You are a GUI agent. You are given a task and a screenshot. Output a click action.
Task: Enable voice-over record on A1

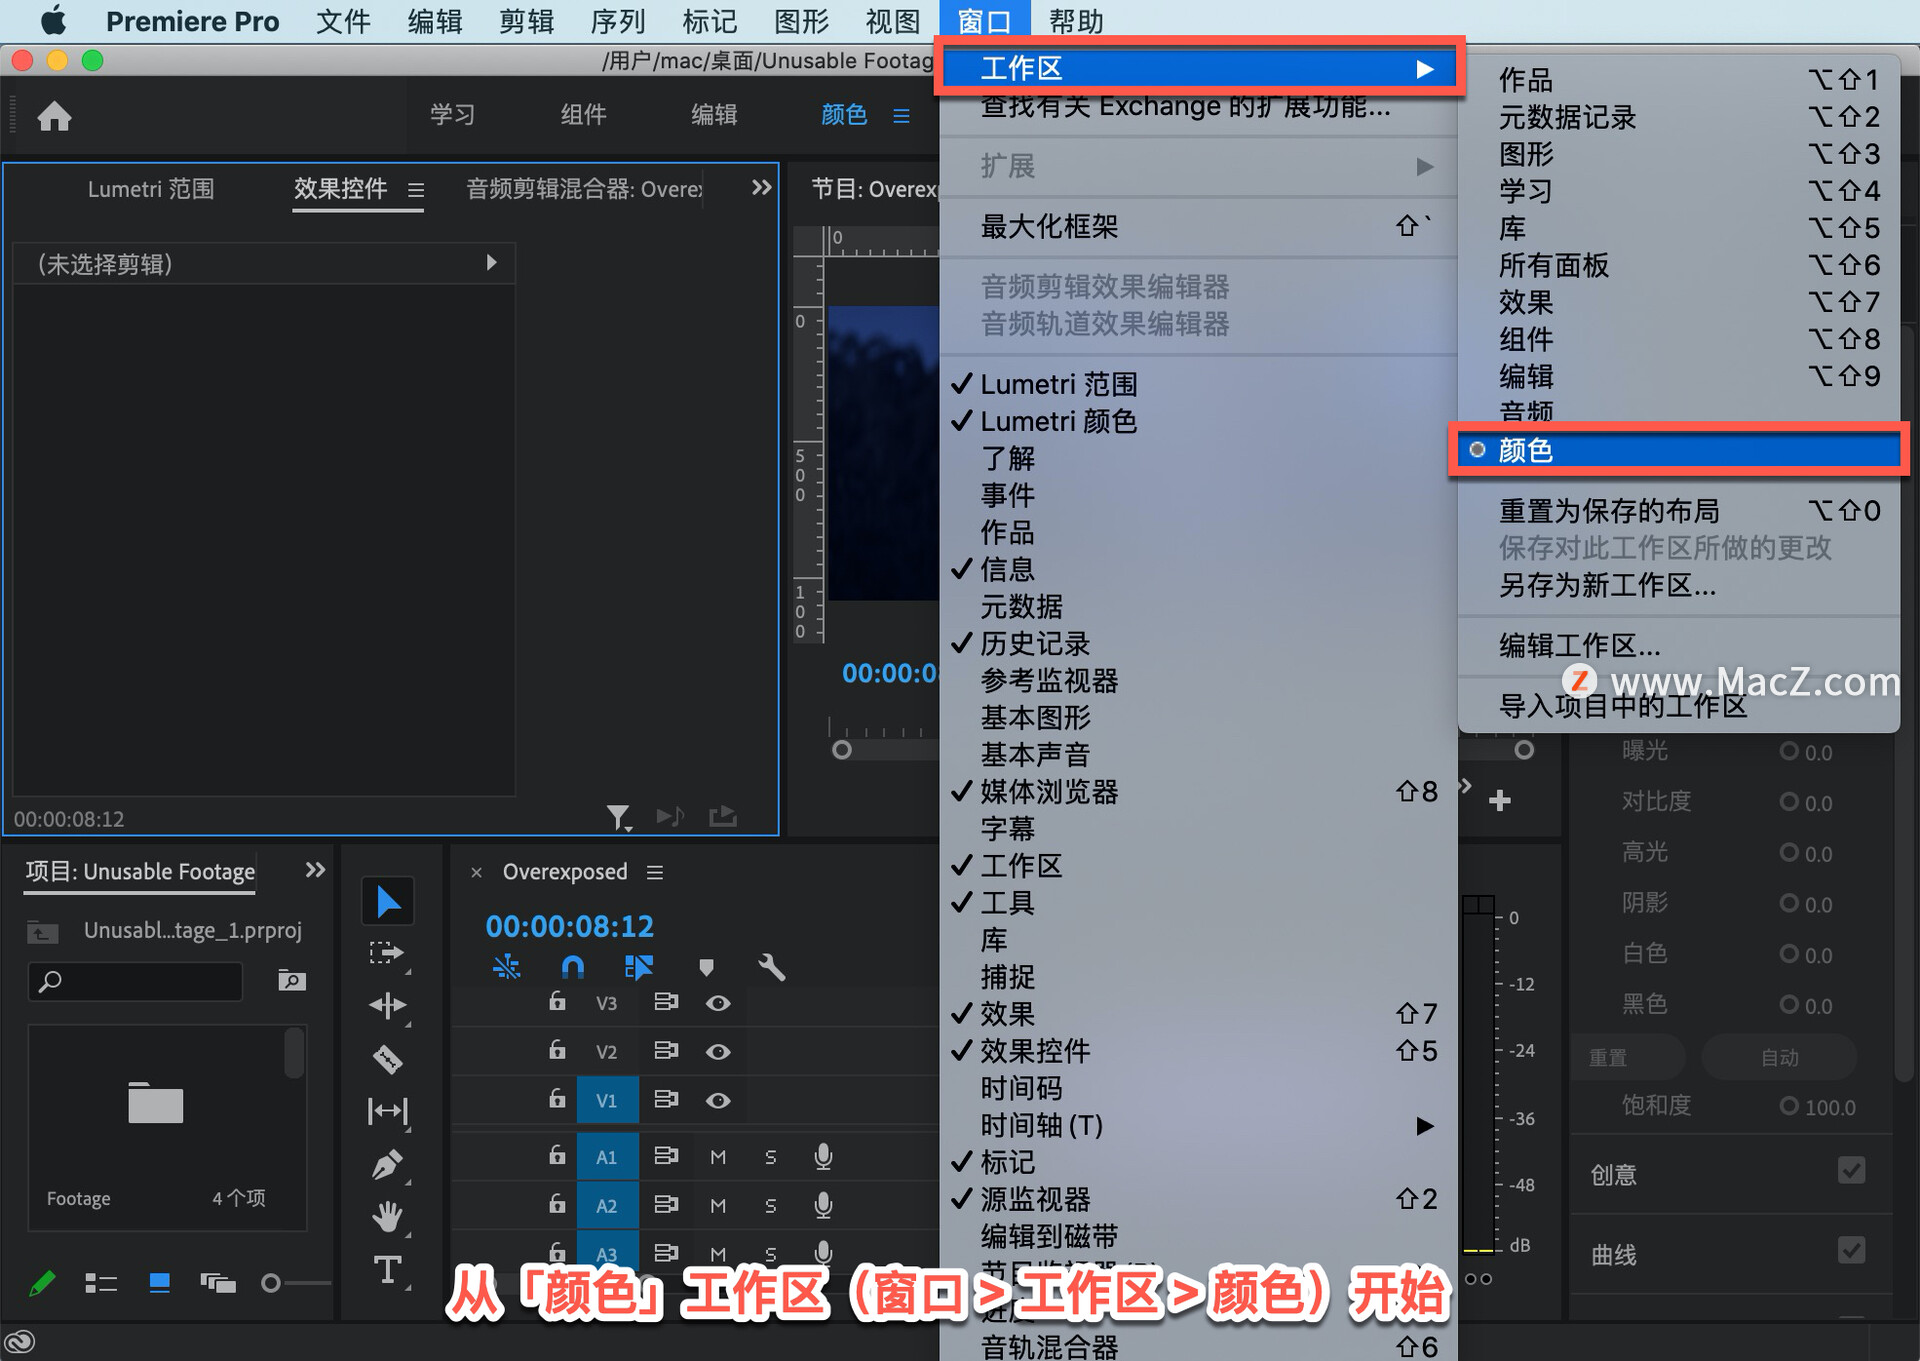[823, 1157]
